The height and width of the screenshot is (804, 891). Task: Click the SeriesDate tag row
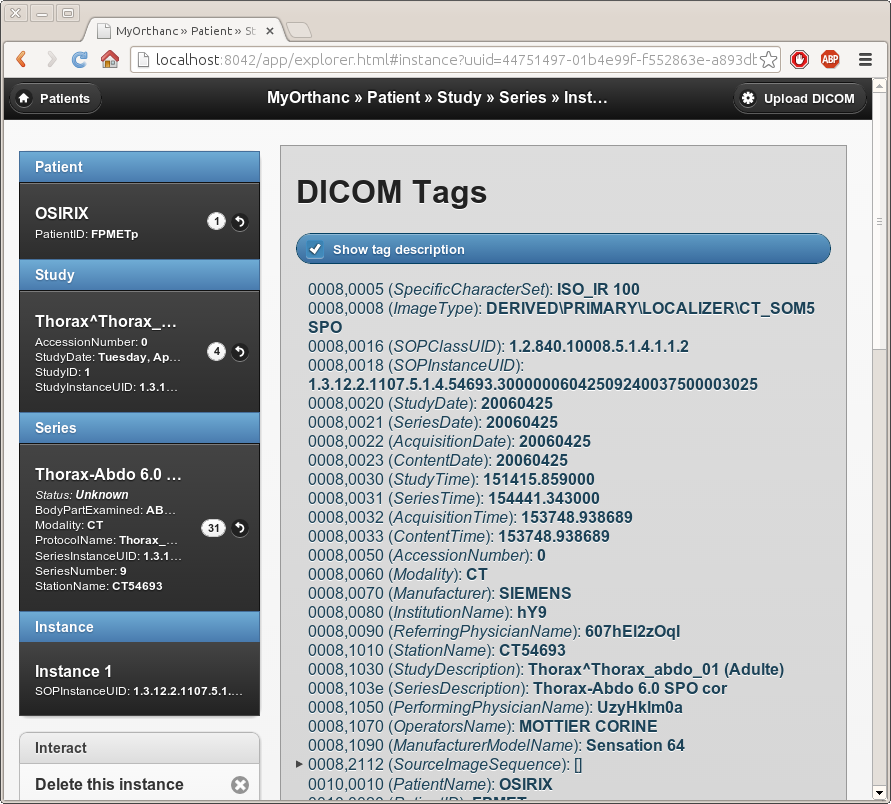pyautogui.click(x=433, y=422)
